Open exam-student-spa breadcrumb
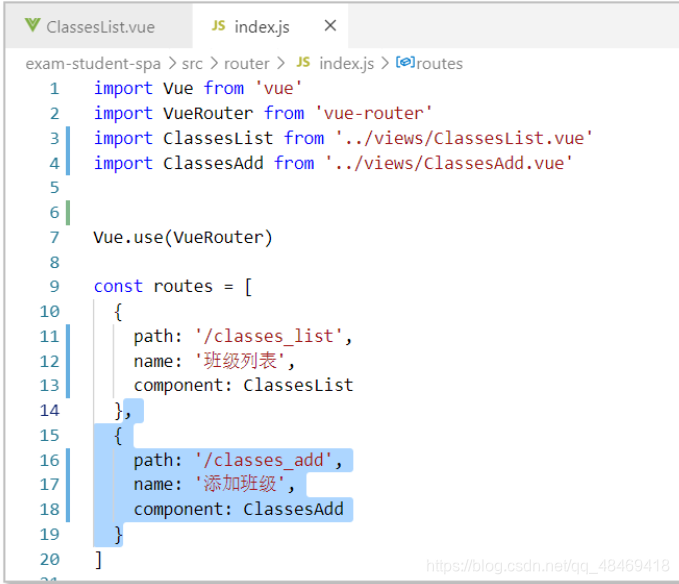Image resolution: width=679 pixels, height=584 pixels. tap(93, 64)
